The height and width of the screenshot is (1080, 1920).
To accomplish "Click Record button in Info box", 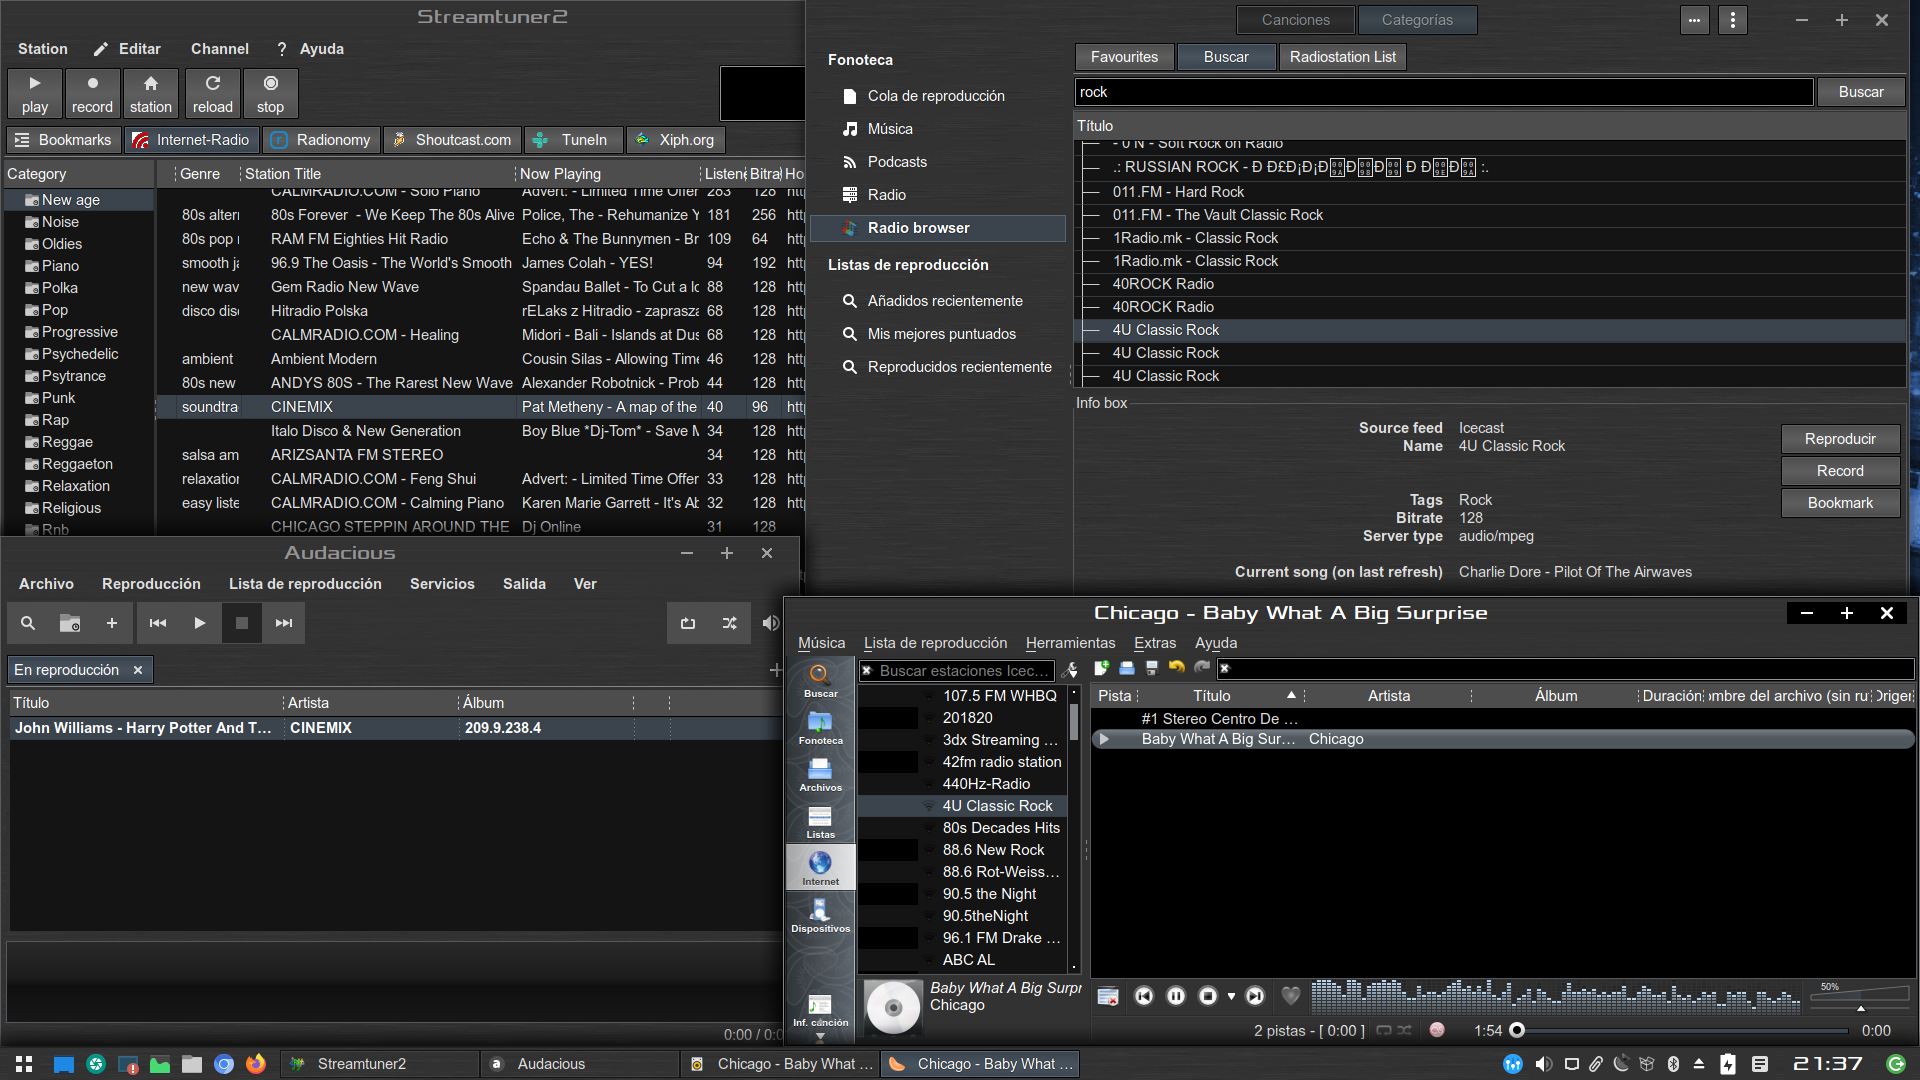I will coord(1840,471).
